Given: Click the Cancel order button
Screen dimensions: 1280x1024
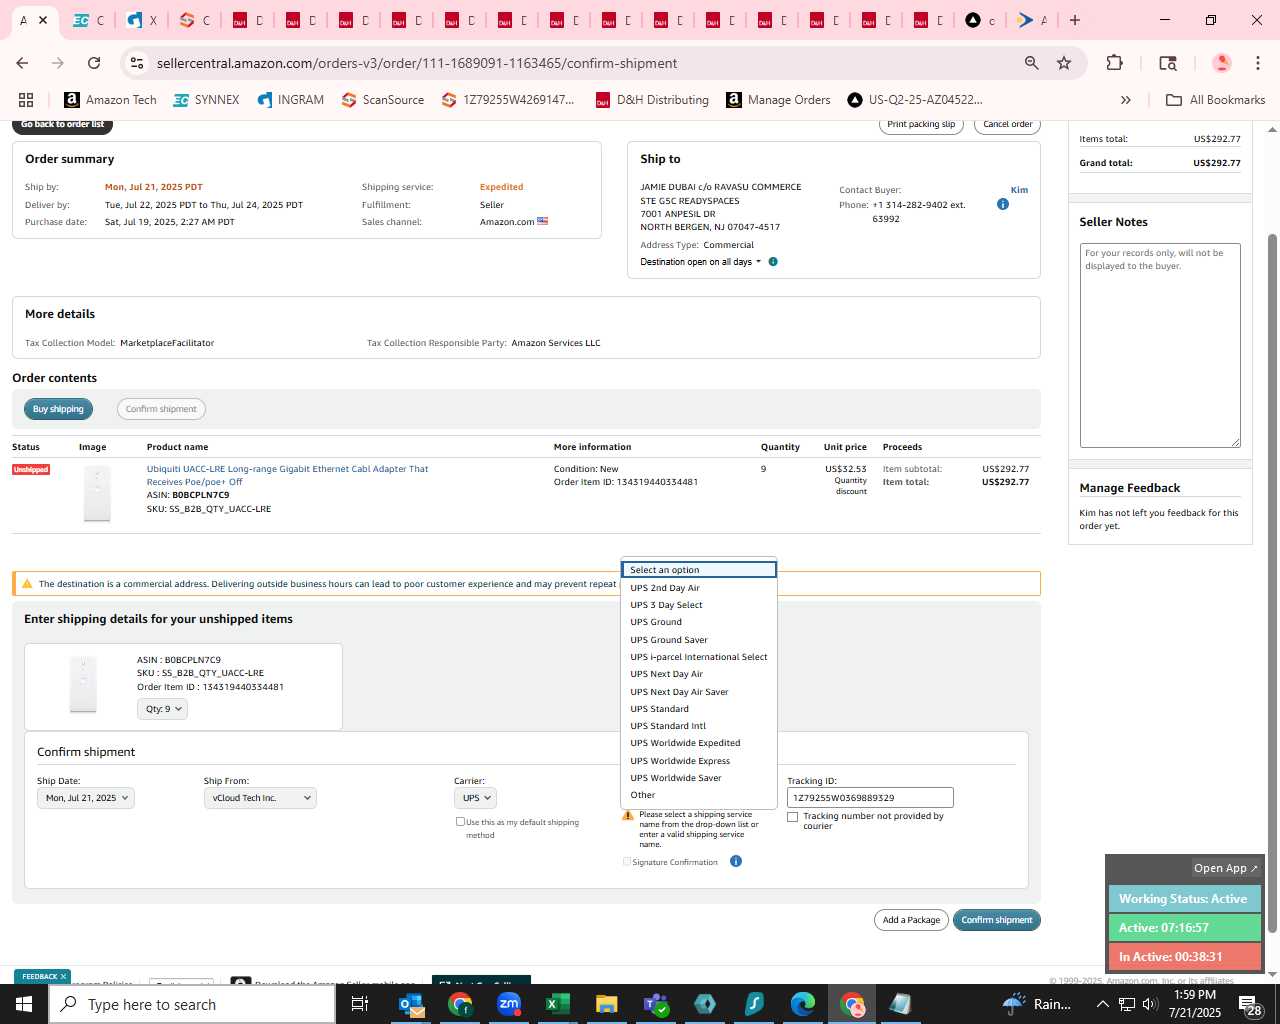Looking at the screenshot, I should coord(1007,125).
